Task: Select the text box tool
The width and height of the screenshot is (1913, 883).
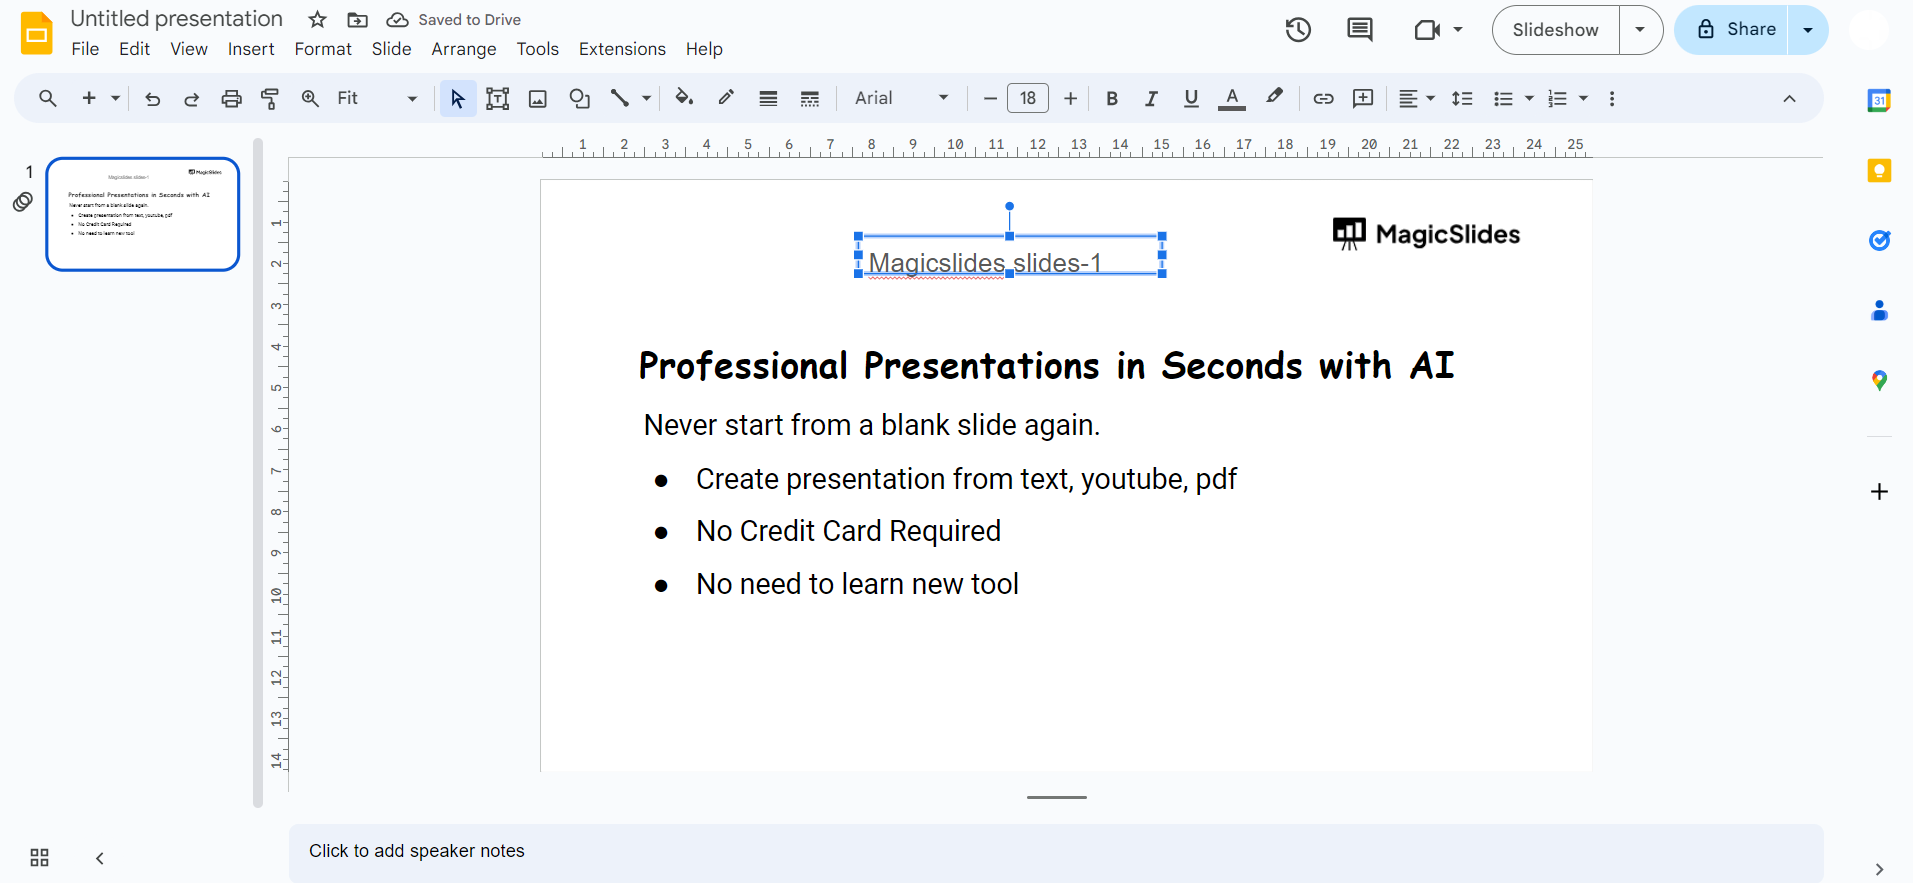Action: point(497,98)
